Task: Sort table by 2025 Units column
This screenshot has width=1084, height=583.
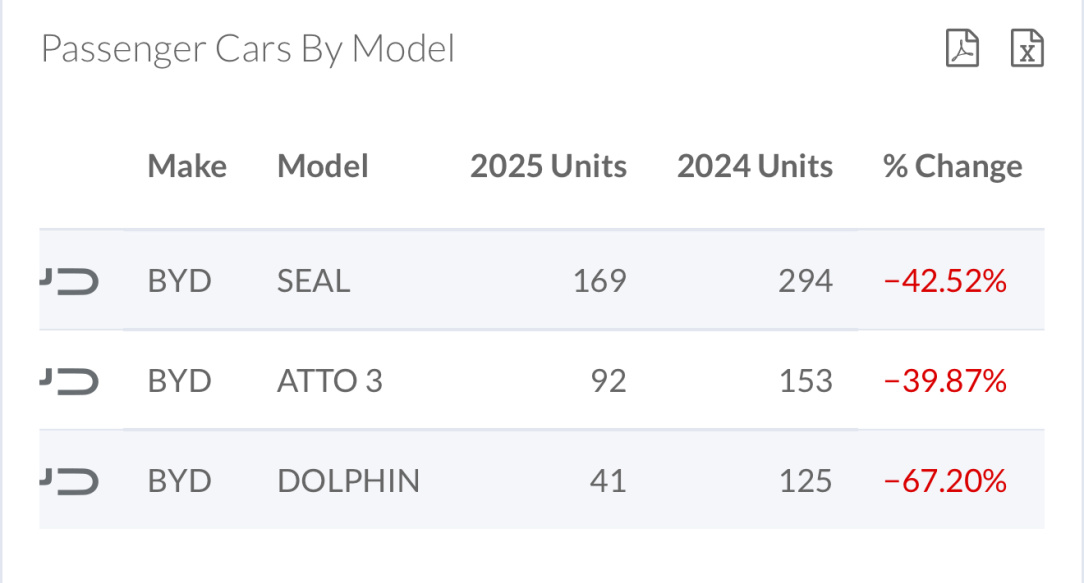Action: pyautogui.click(x=548, y=166)
